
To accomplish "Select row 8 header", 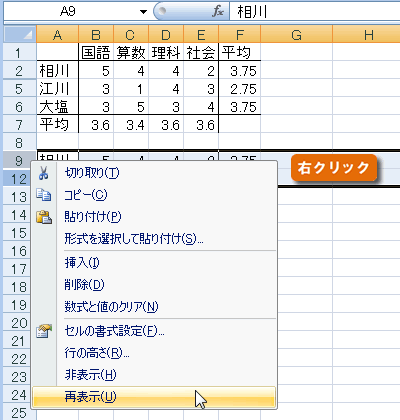I will 19,142.
